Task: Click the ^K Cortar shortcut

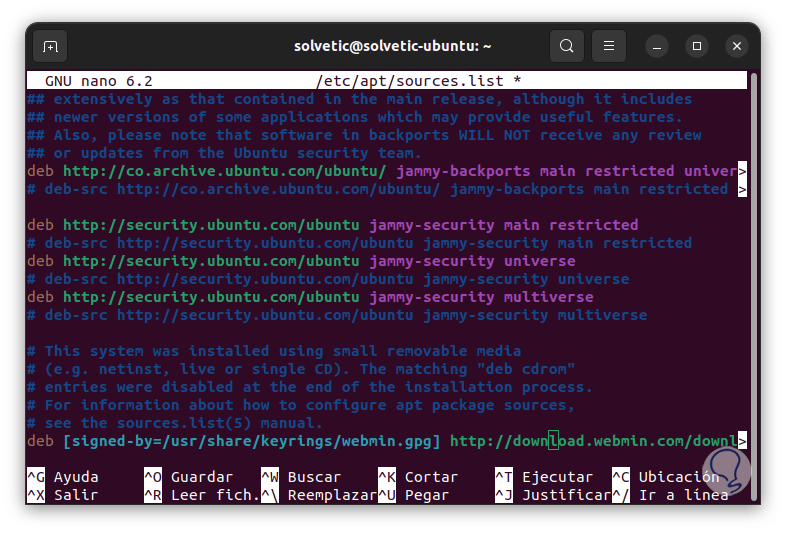Action: tap(418, 477)
